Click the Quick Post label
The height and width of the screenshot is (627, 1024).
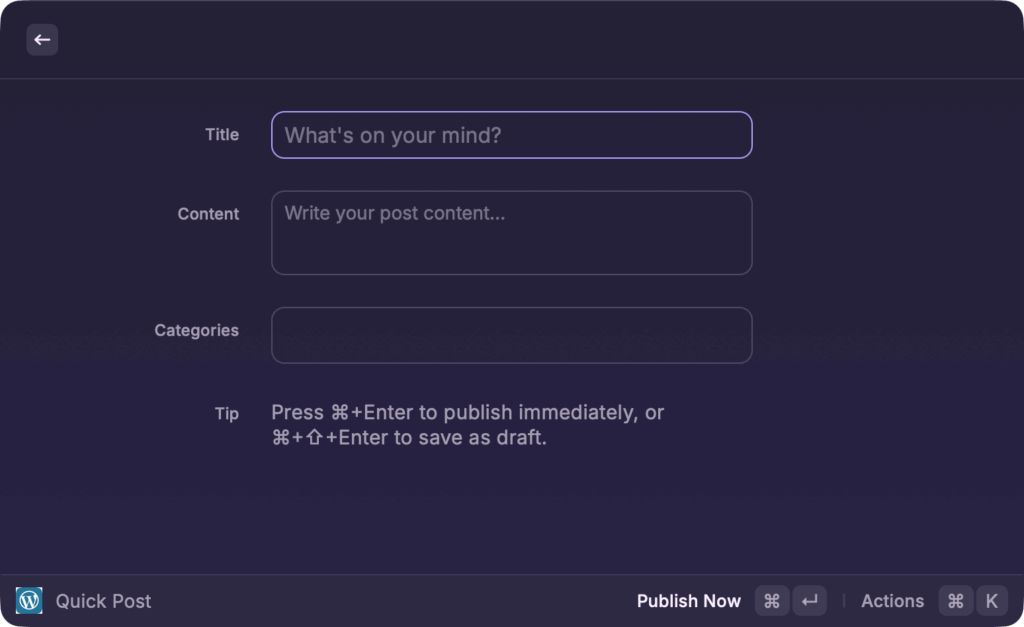[x=103, y=600]
